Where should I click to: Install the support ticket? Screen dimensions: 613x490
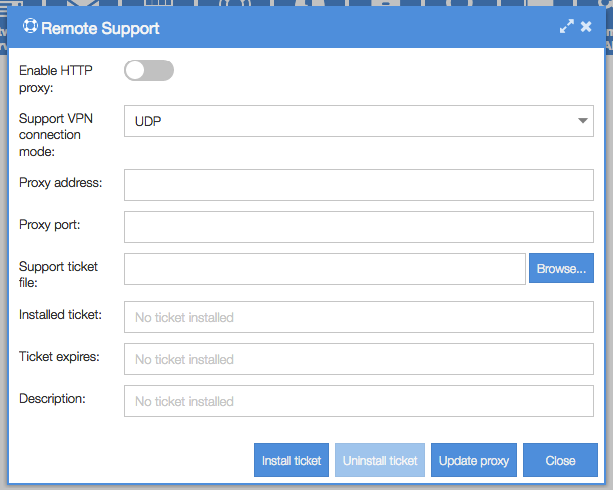click(291, 460)
